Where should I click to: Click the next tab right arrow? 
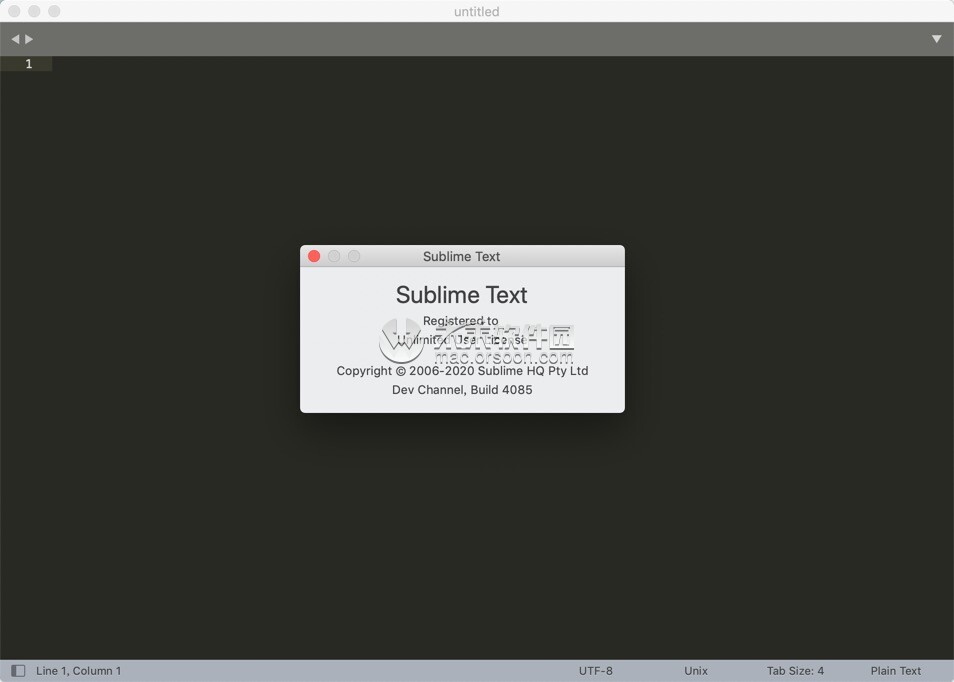(29, 39)
